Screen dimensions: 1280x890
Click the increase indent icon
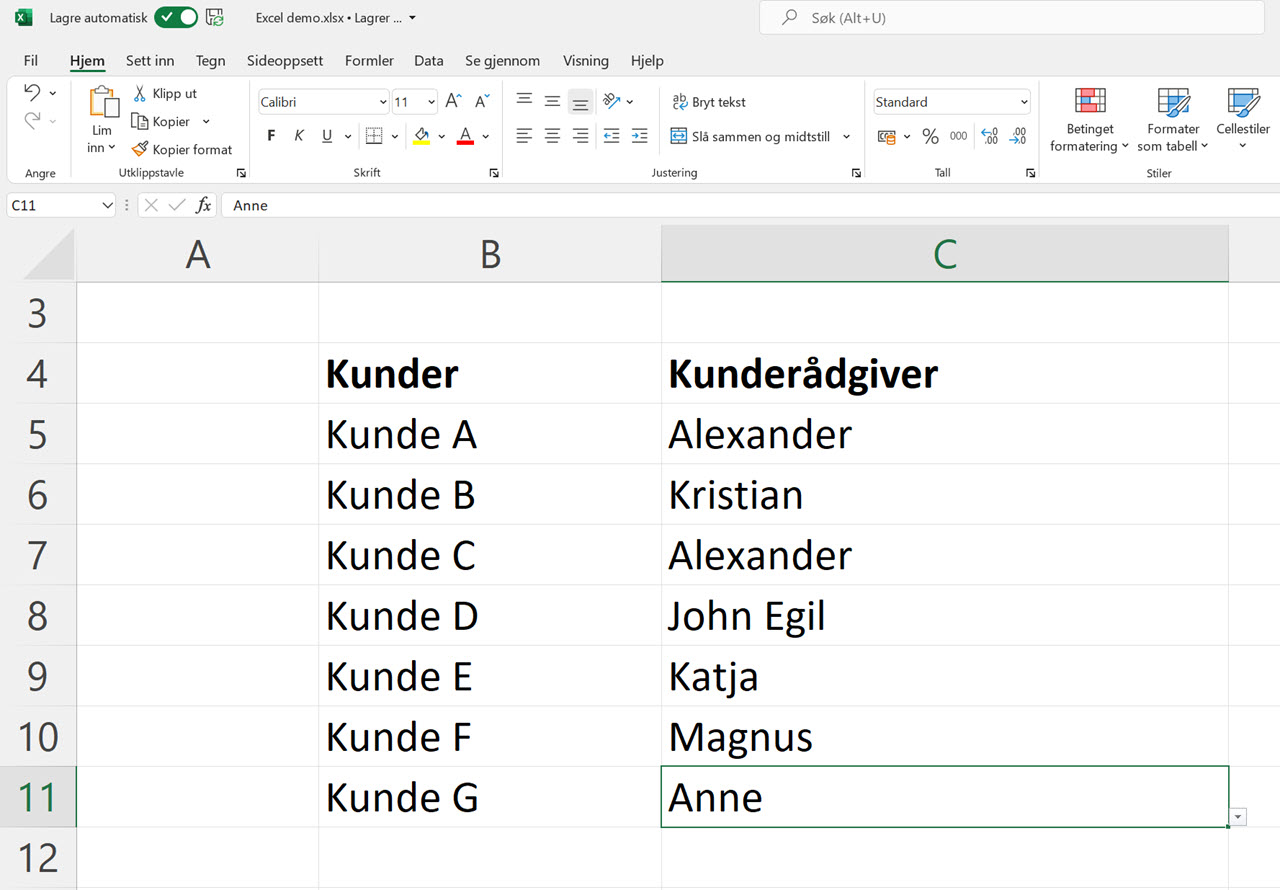coord(640,136)
